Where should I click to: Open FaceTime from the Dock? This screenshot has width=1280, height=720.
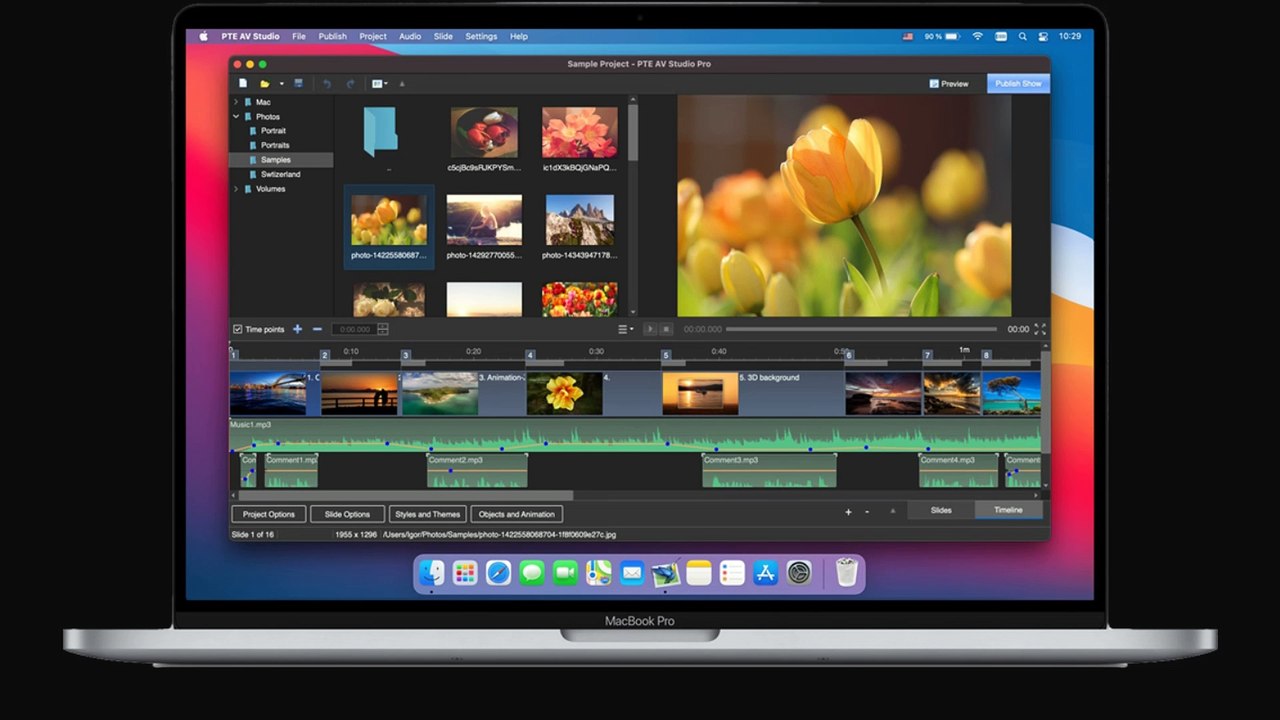565,573
